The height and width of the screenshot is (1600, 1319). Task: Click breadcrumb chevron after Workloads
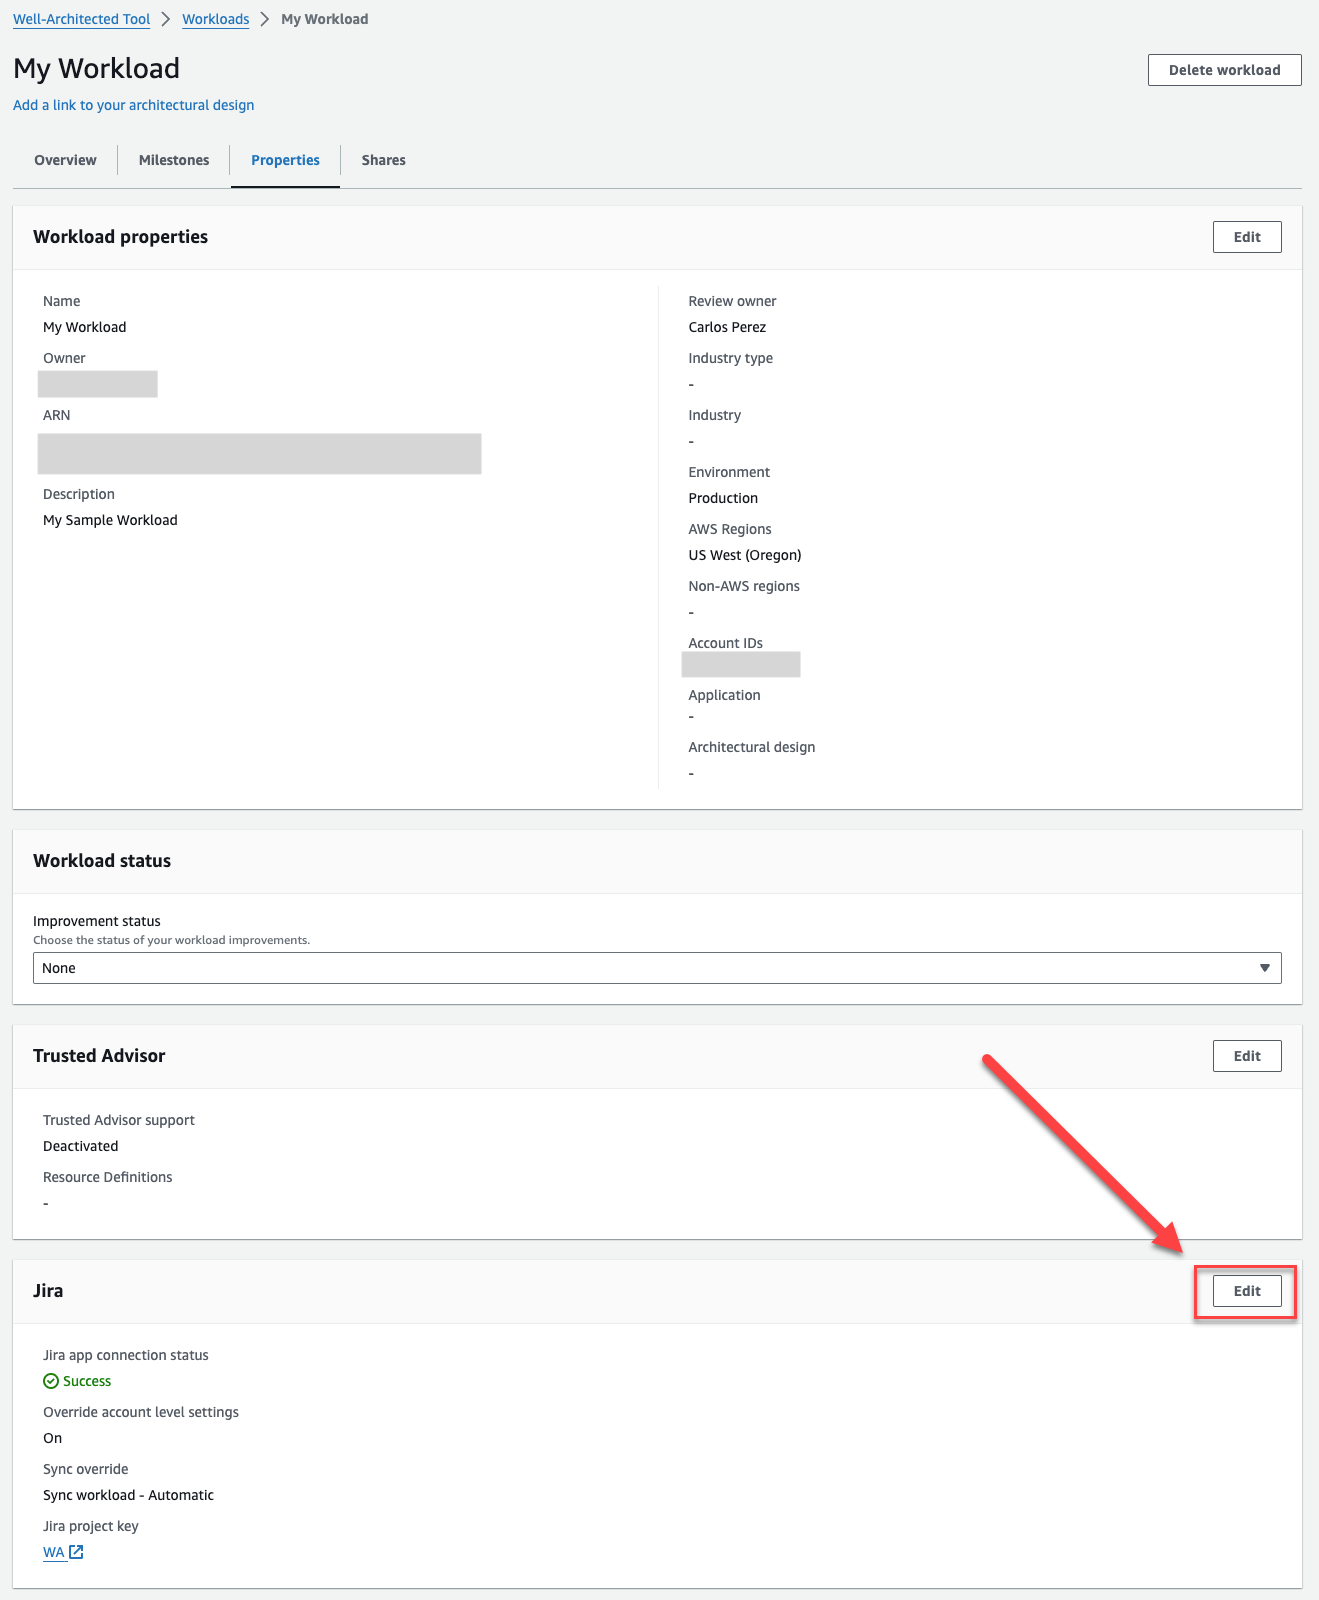point(265,19)
